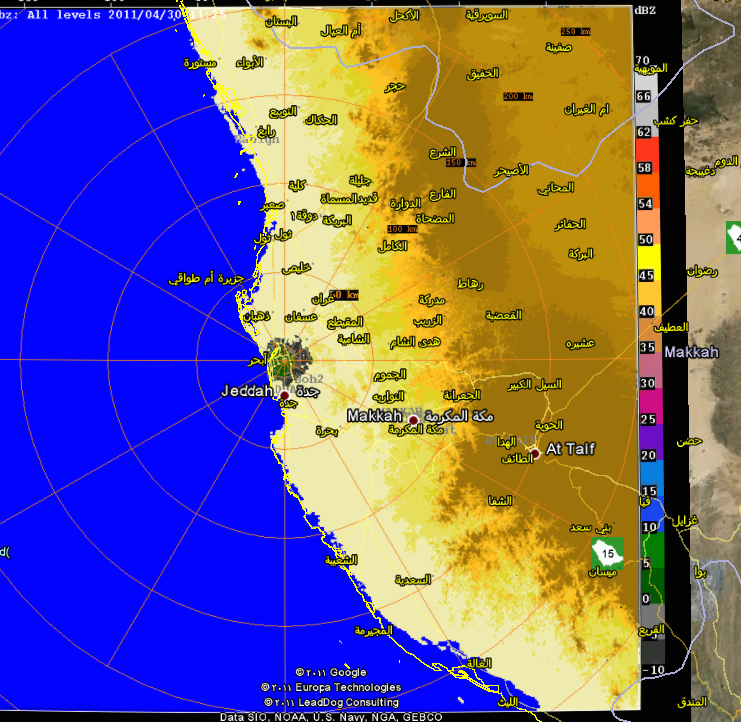The image size is (741, 722).
Task: Click the "المجيرمة" coastal label
Action: tap(373, 630)
